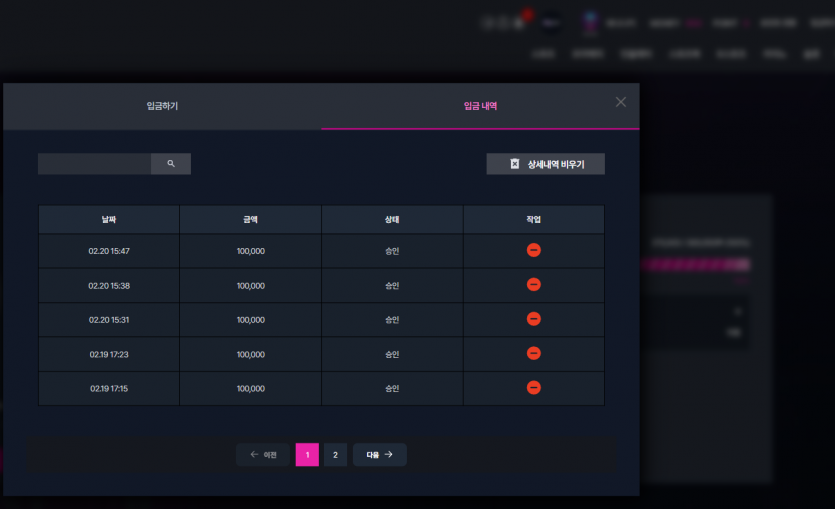Go to next page with 다음
Screen dimensions: 835x509
pyautogui.click(x=380, y=455)
